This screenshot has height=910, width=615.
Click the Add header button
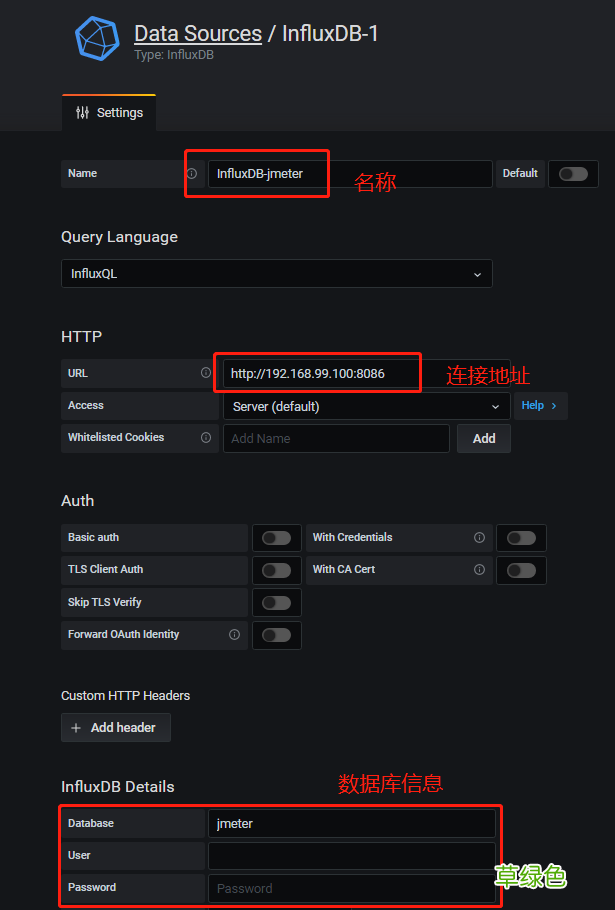(x=115, y=727)
